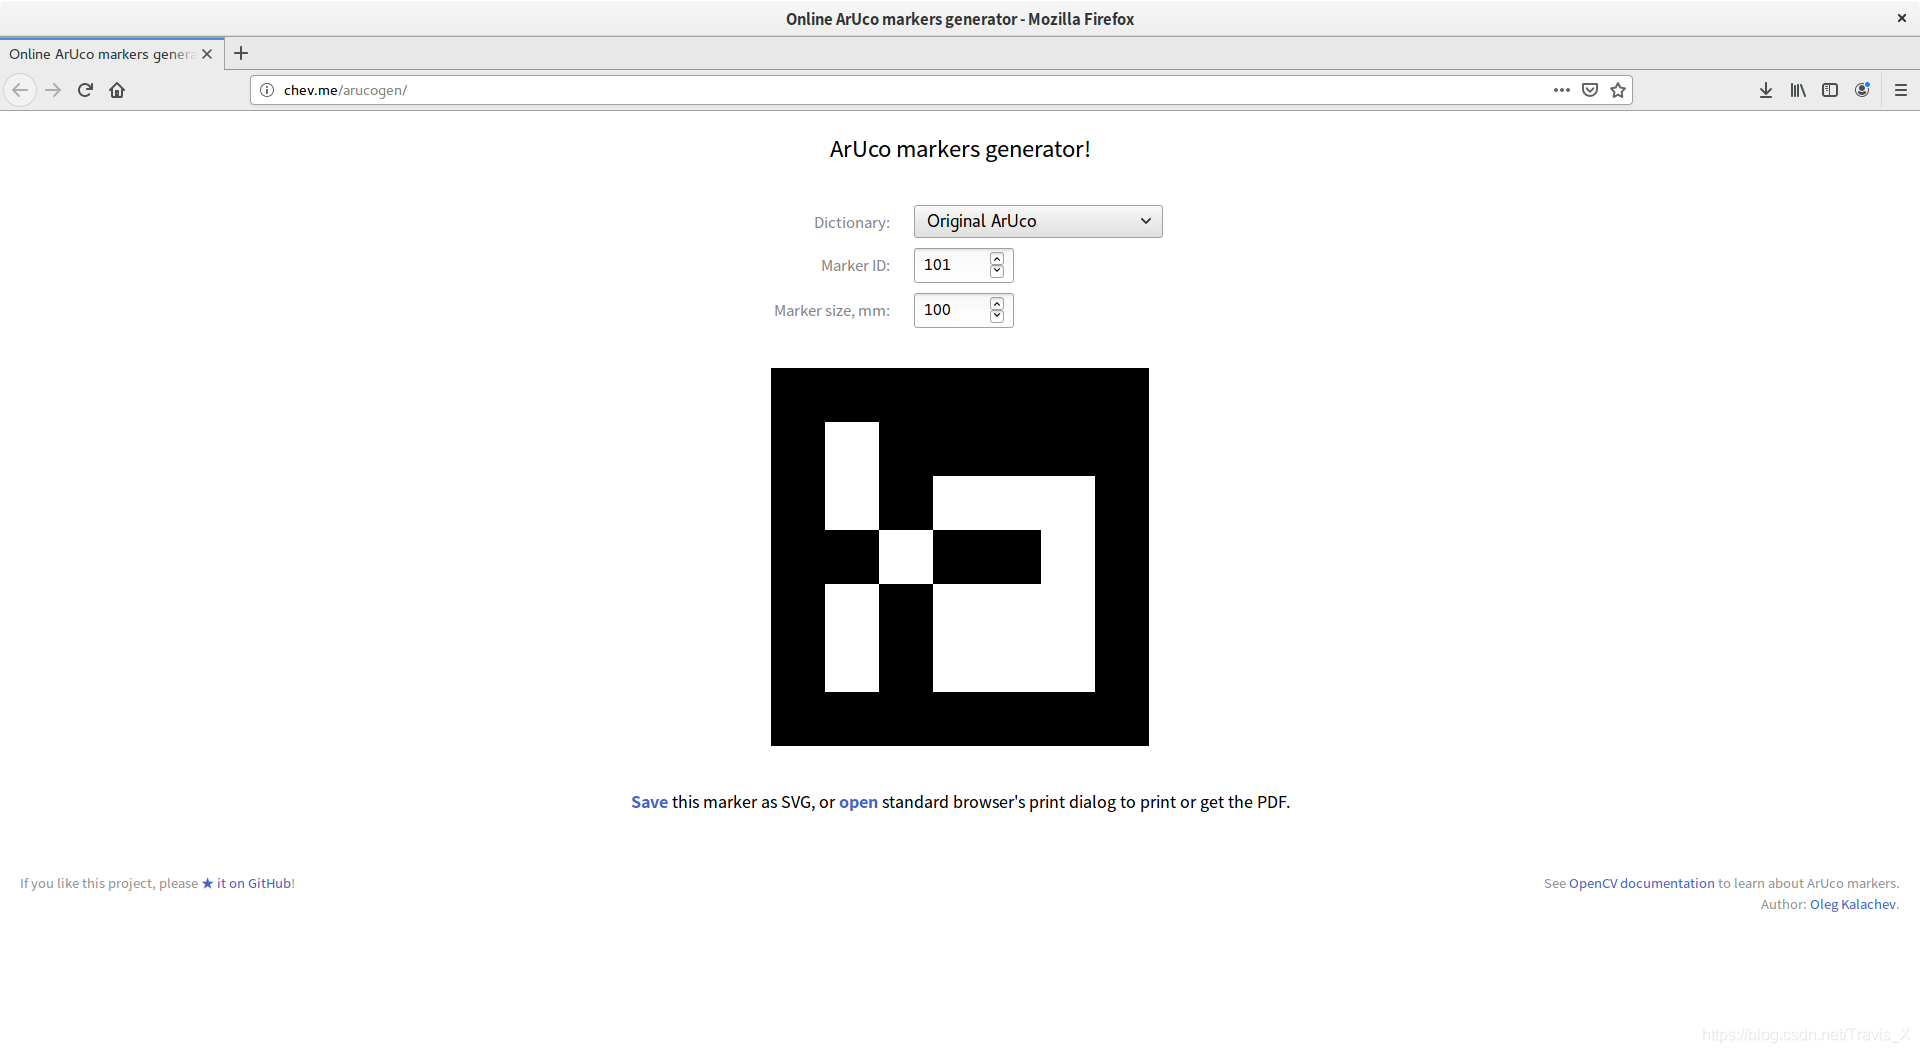Open the Firefox home page
The image size is (1920, 1053).
(117, 90)
